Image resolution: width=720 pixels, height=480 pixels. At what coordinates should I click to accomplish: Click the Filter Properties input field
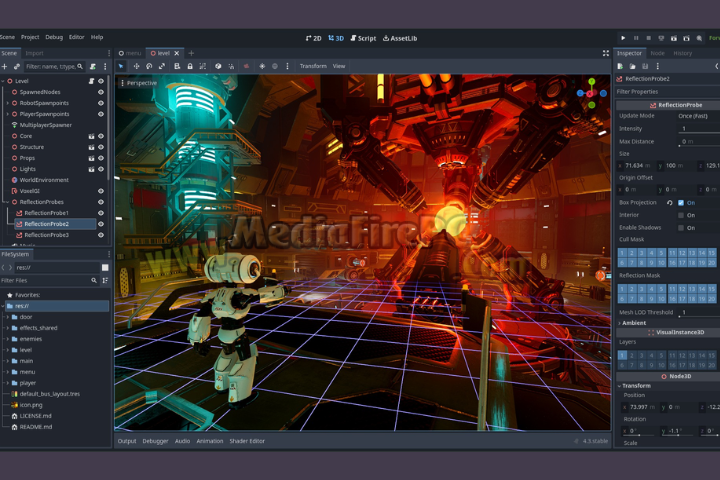click(668, 92)
